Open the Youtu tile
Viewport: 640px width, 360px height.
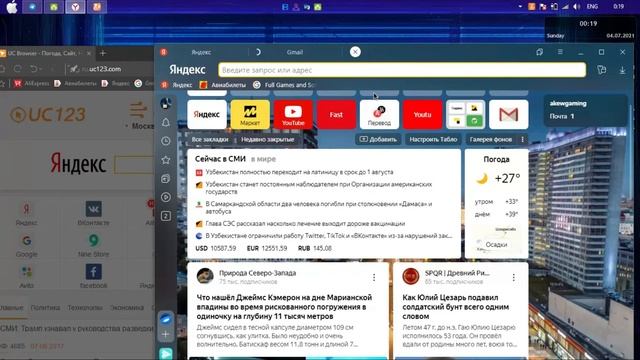(422, 114)
